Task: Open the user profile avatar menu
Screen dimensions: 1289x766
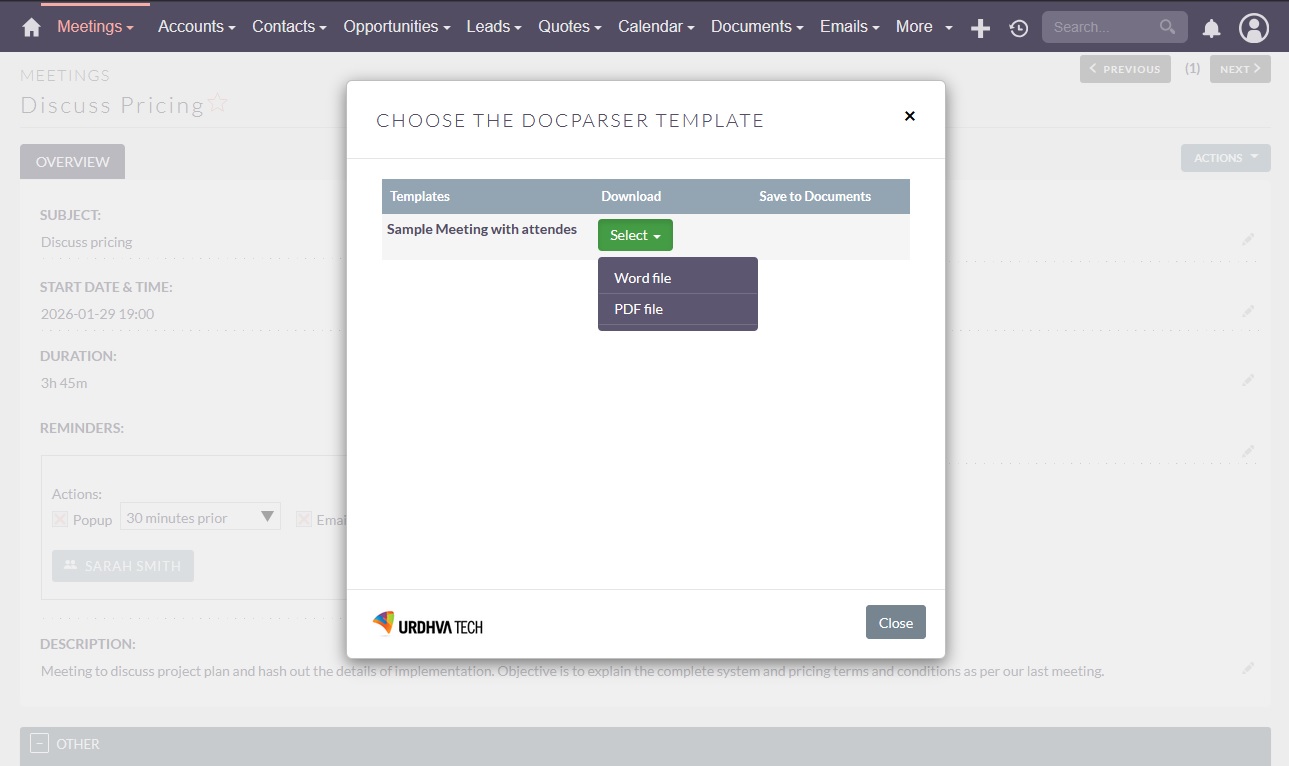Action: coord(1253,28)
